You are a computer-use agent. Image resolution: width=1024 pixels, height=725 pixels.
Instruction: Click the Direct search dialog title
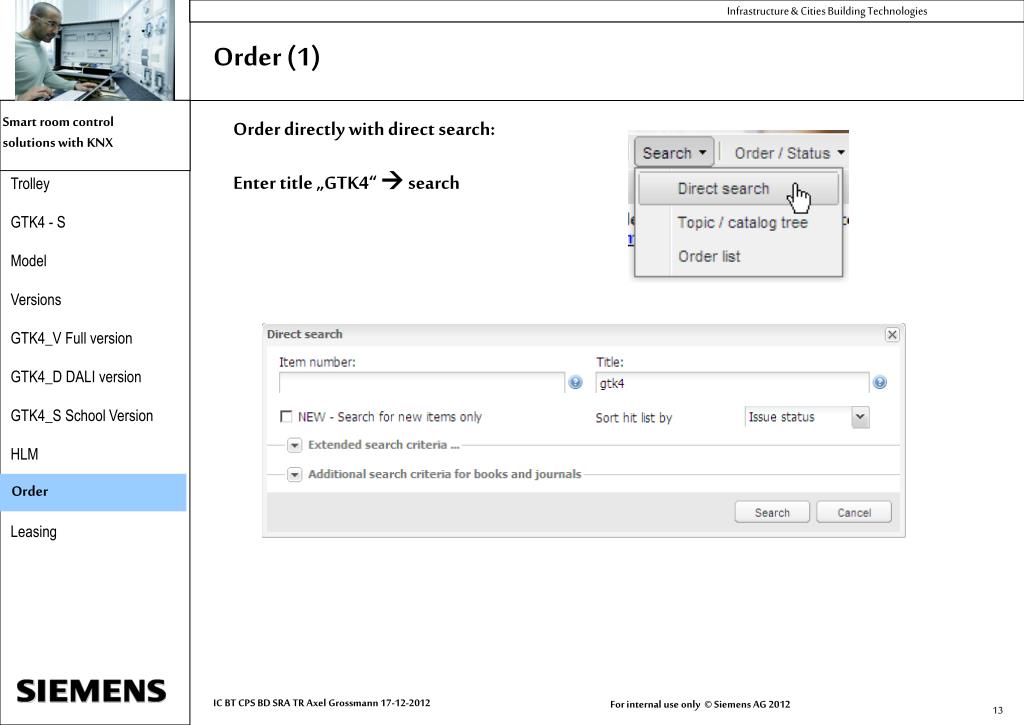pyautogui.click(x=304, y=334)
